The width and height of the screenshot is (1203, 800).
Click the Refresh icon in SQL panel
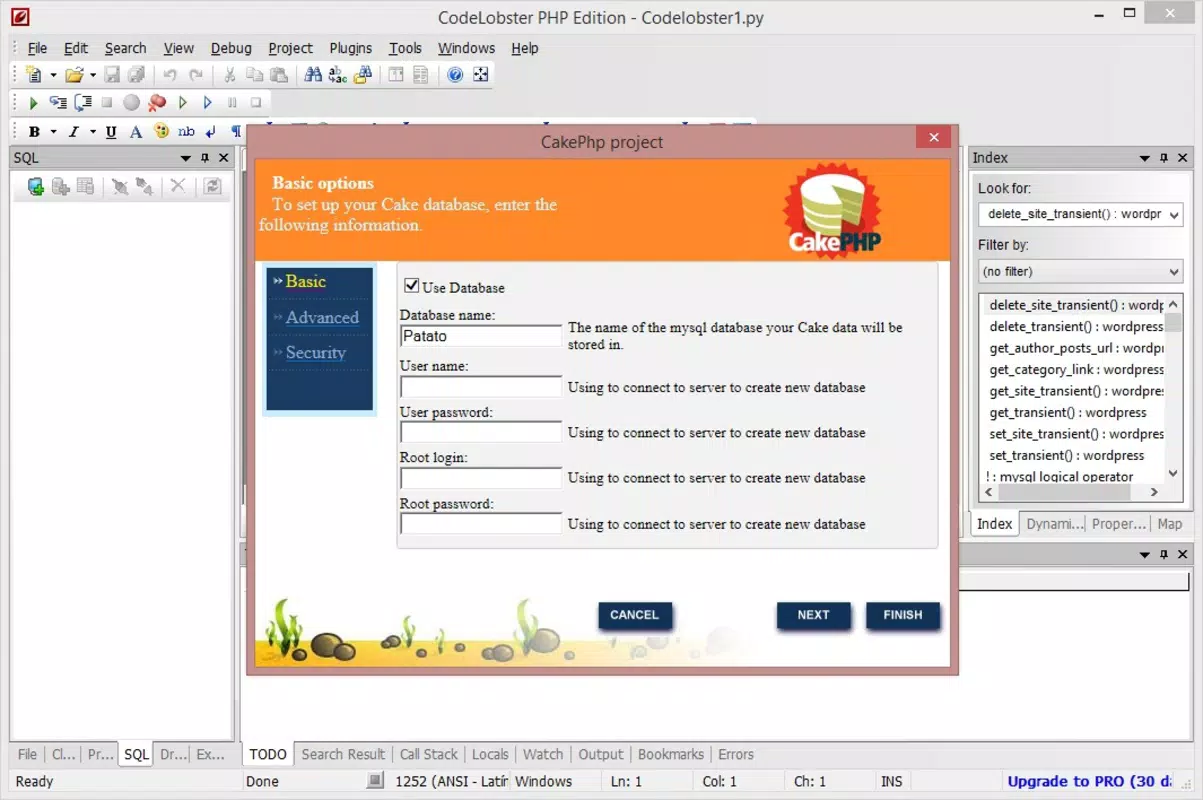[x=212, y=186]
